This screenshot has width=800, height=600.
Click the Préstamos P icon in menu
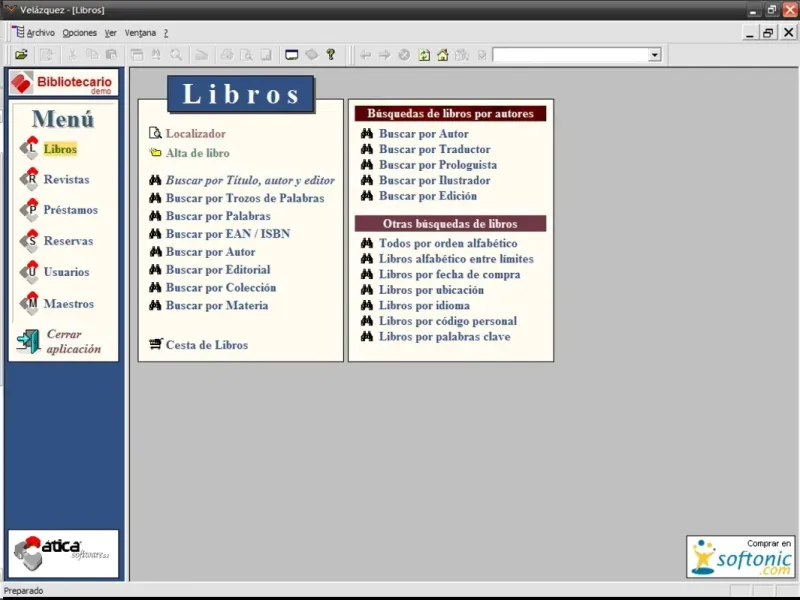coord(30,209)
